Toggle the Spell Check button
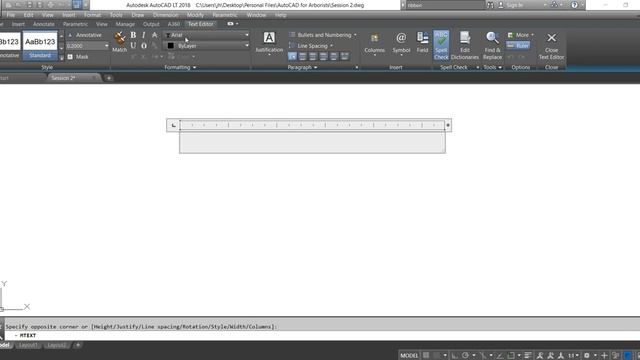This screenshot has width=640, height=360. pos(441,45)
